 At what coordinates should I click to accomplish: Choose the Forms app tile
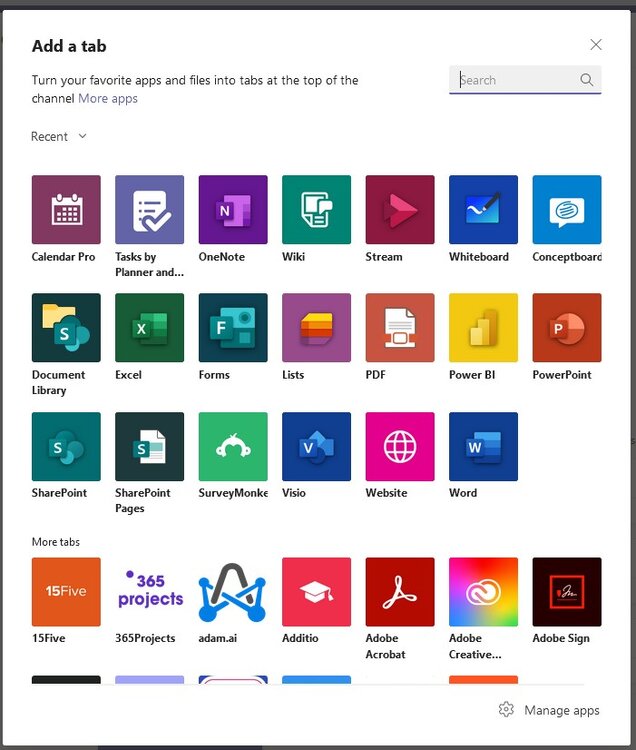point(233,328)
